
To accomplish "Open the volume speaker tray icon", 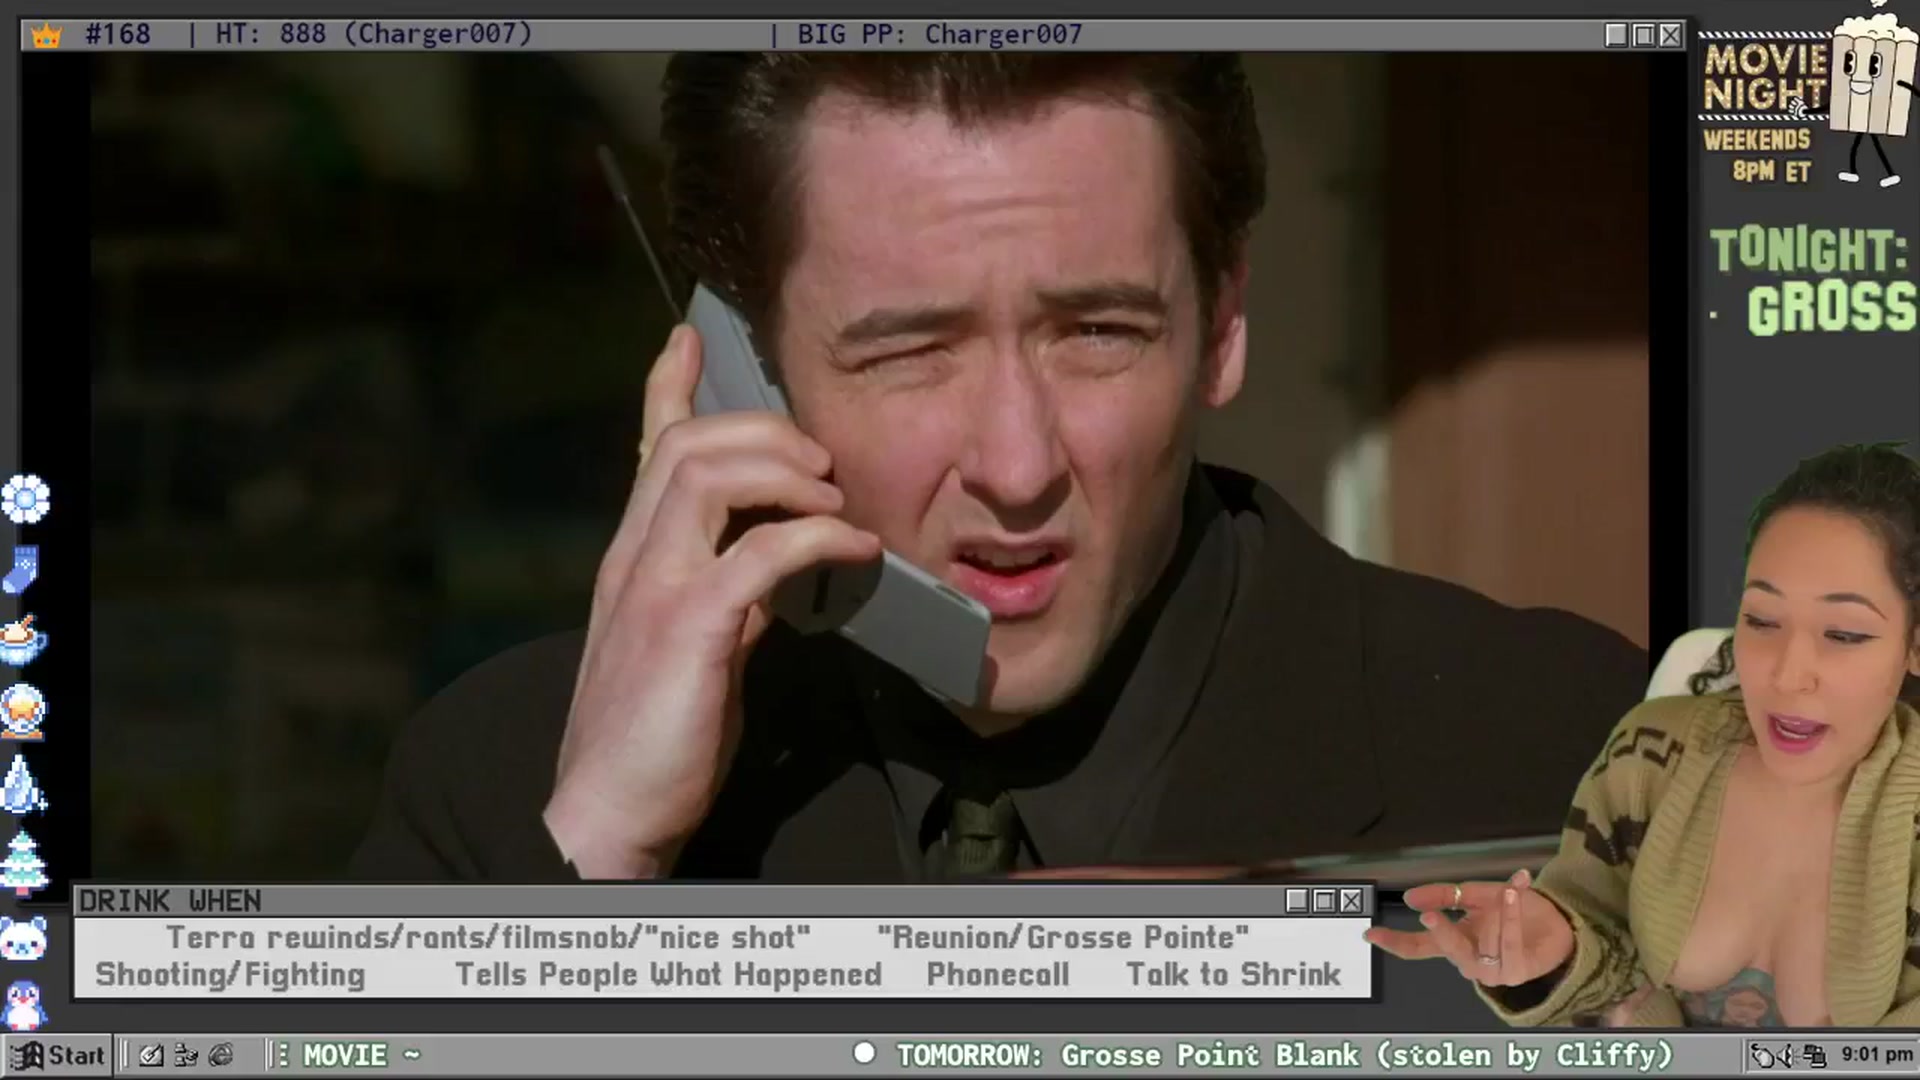I will (x=1788, y=1055).
